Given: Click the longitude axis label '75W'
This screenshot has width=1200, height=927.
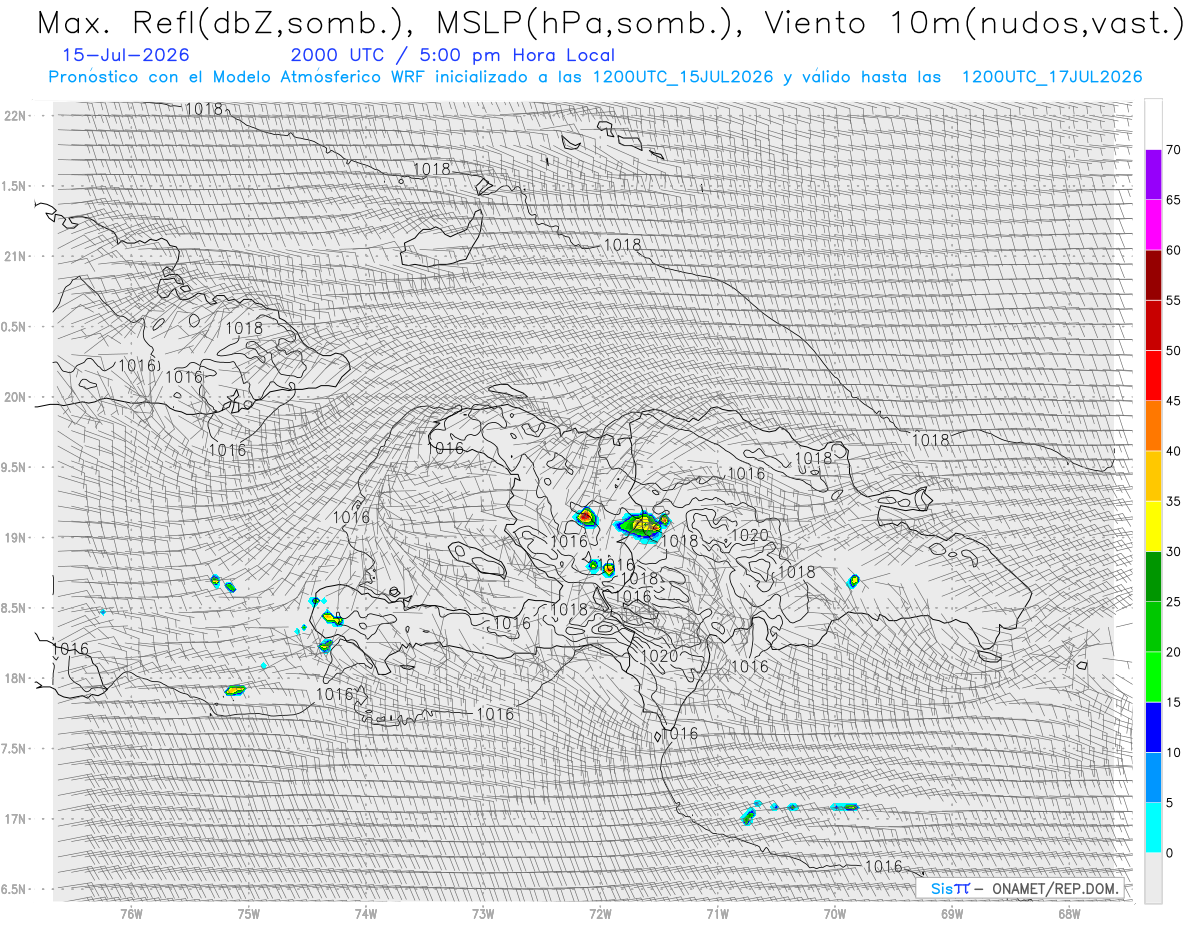Looking at the screenshot, I should [x=249, y=914].
